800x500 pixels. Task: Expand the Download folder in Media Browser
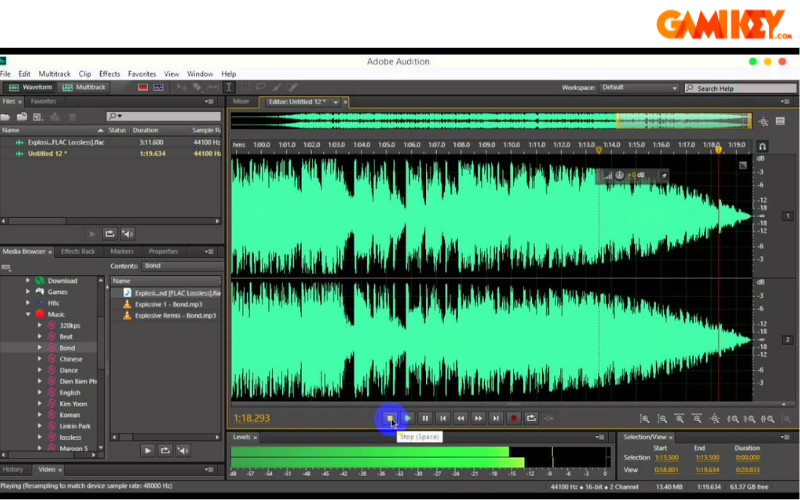[28, 281]
